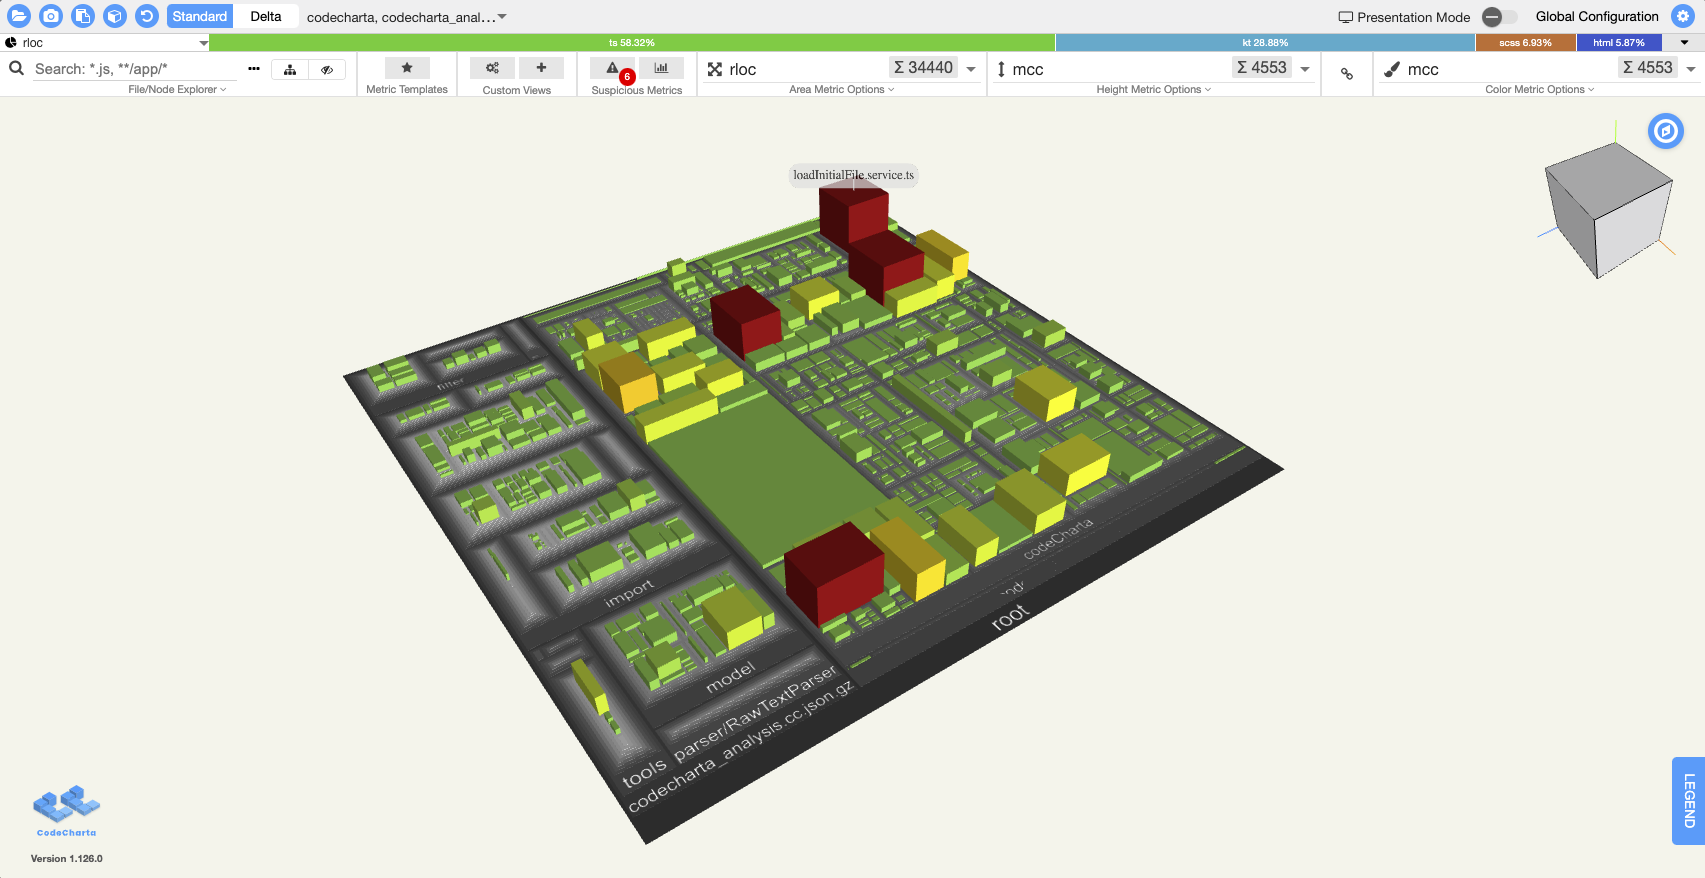Click the ts 58.32% distribution bar
The image size is (1705, 878).
(632, 43)
